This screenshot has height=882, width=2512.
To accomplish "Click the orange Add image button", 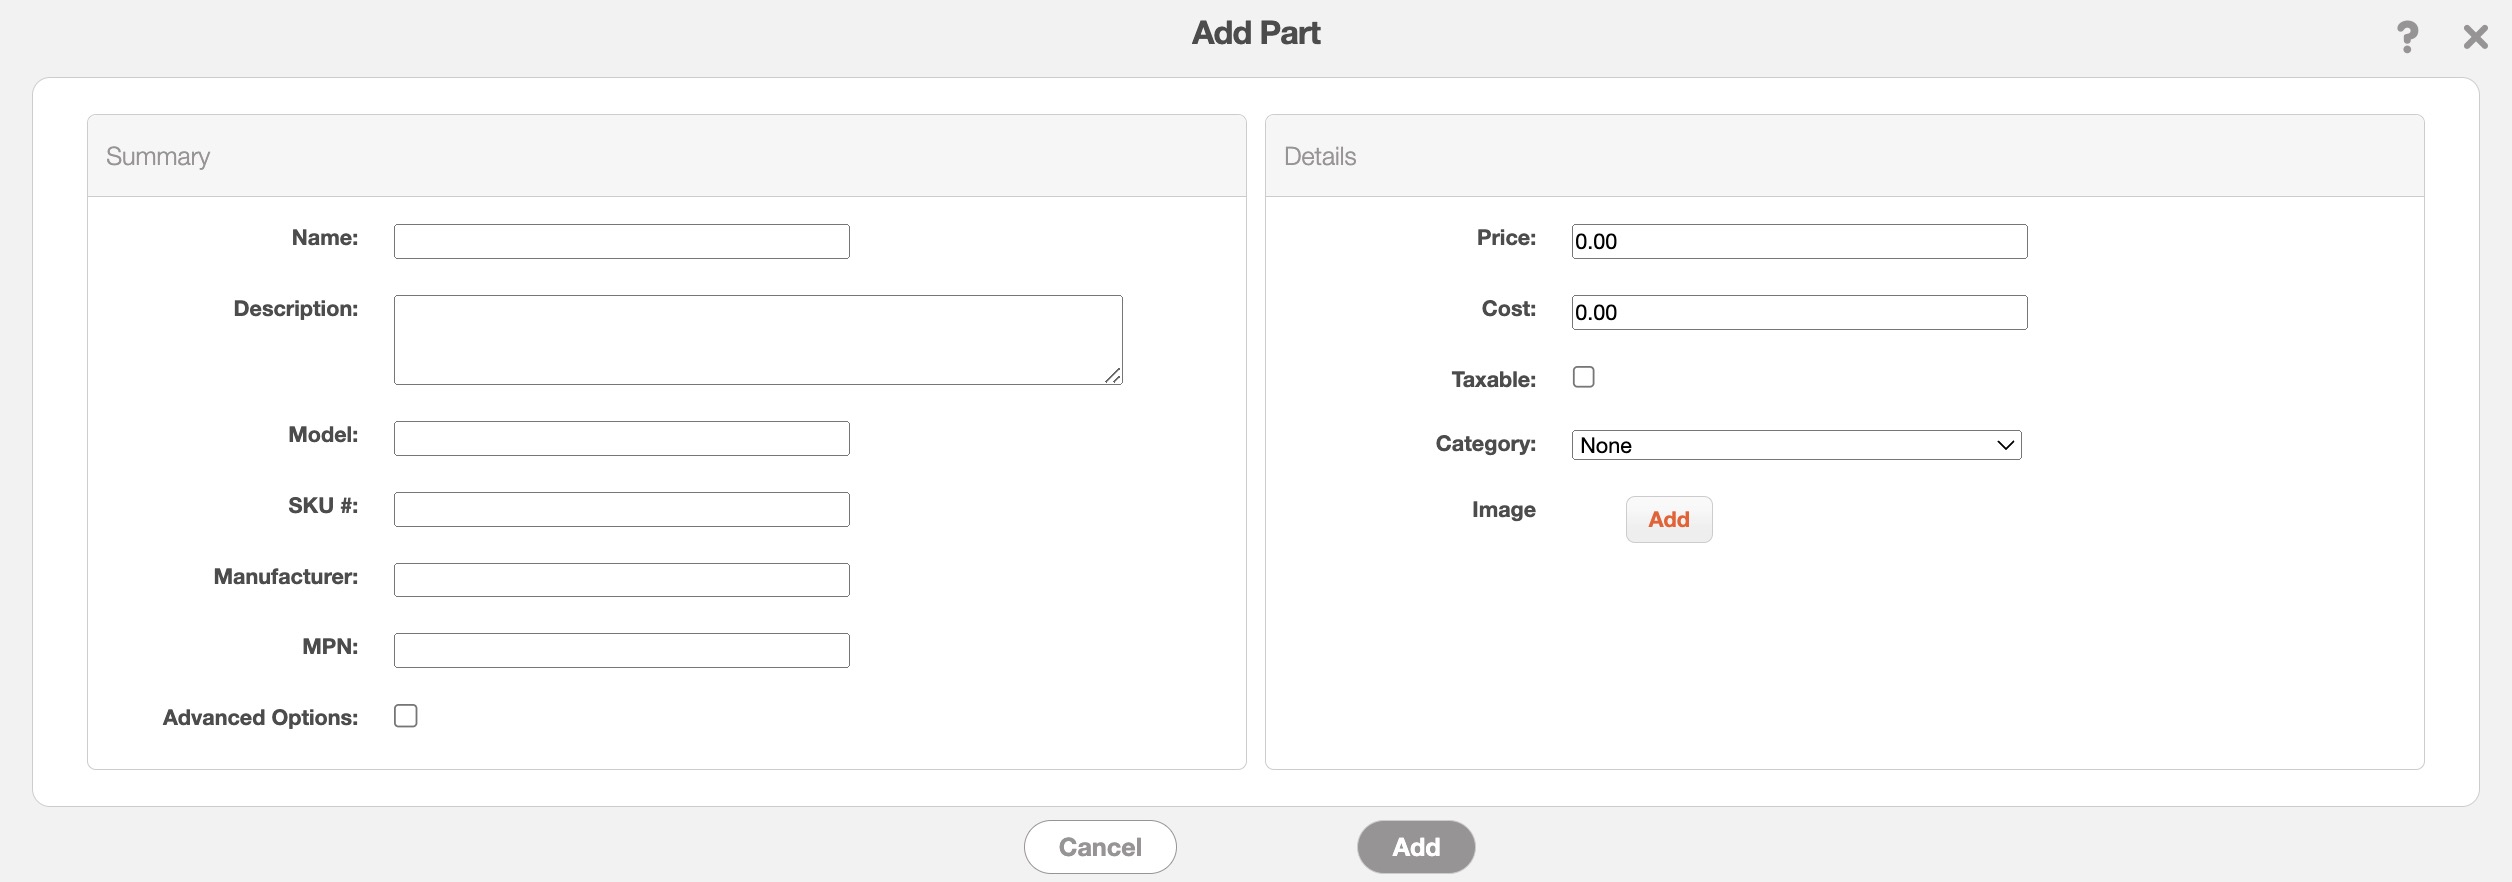I will (x=1668, y=520).
